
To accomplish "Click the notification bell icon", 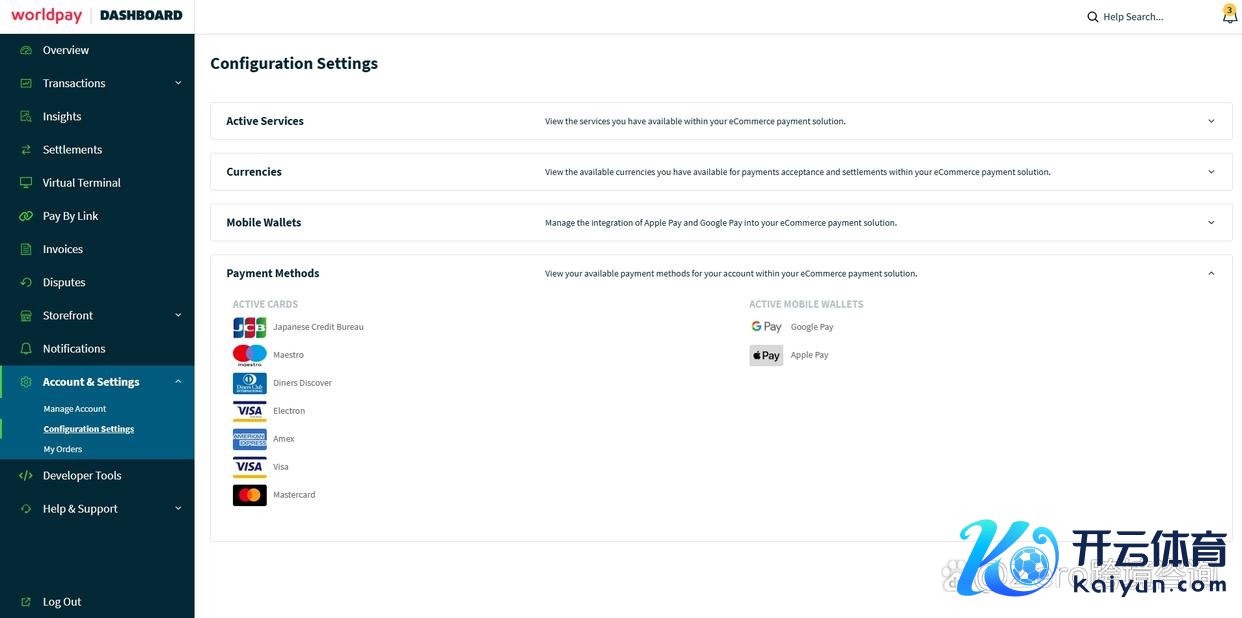I will tap(1229, 16).
